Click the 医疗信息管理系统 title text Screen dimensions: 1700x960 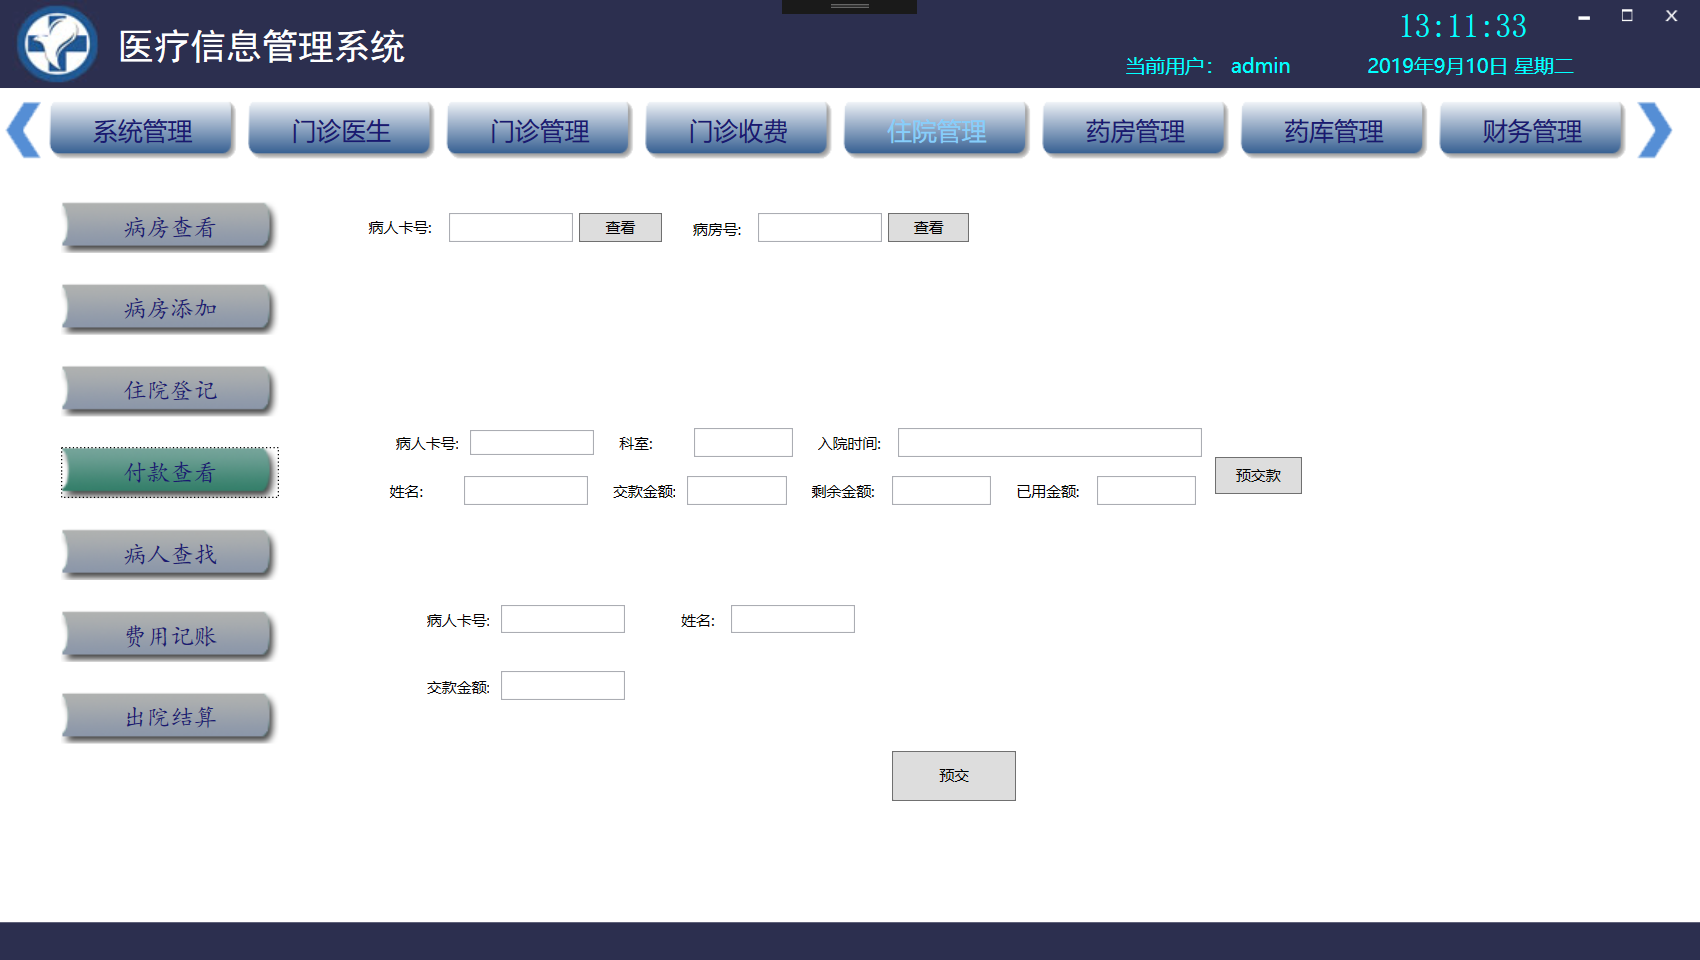(x=262, y=47)
